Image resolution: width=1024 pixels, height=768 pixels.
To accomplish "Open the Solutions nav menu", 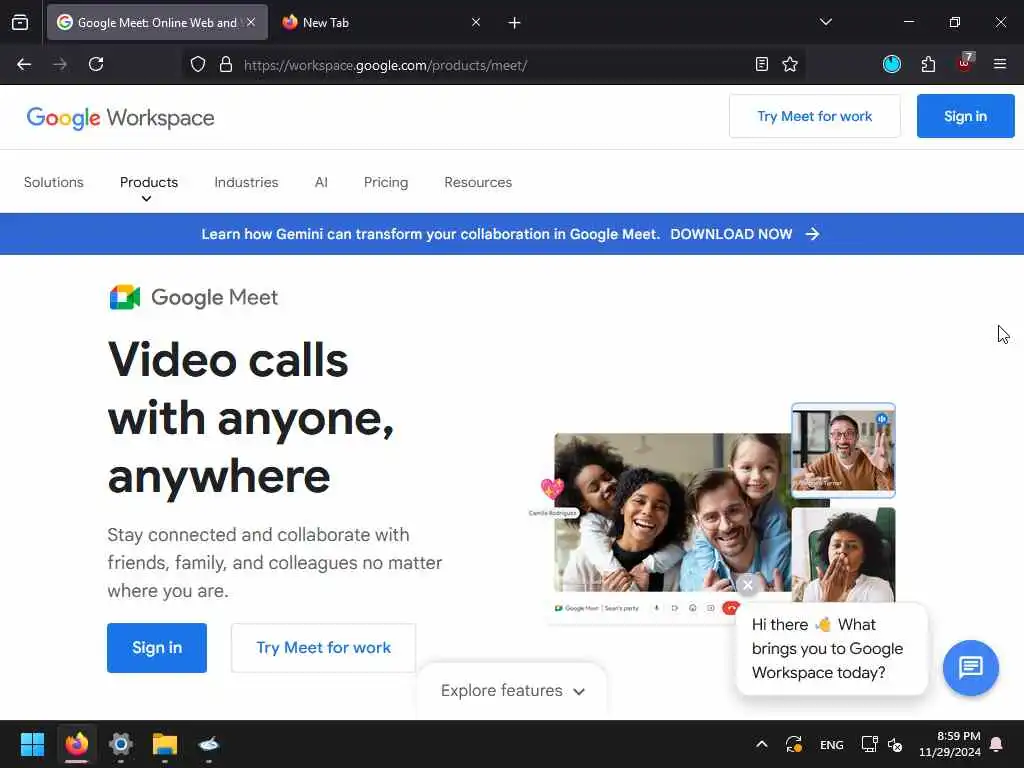I will pyautogui.click(x=54, y=182).
